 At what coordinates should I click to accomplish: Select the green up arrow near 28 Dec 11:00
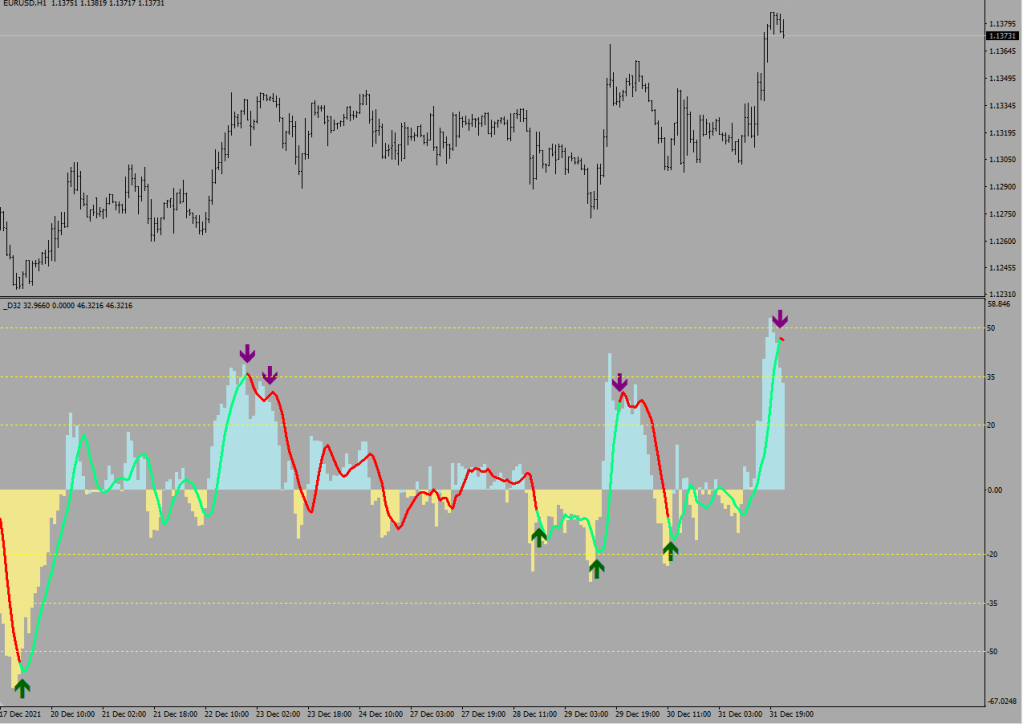pyautogui.click(x=539, y=537)
